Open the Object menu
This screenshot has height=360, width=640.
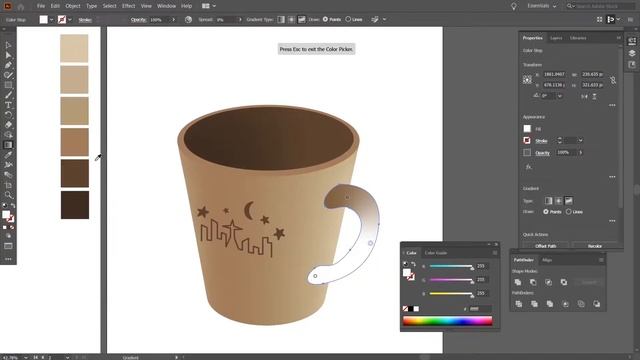pos(73,6)
